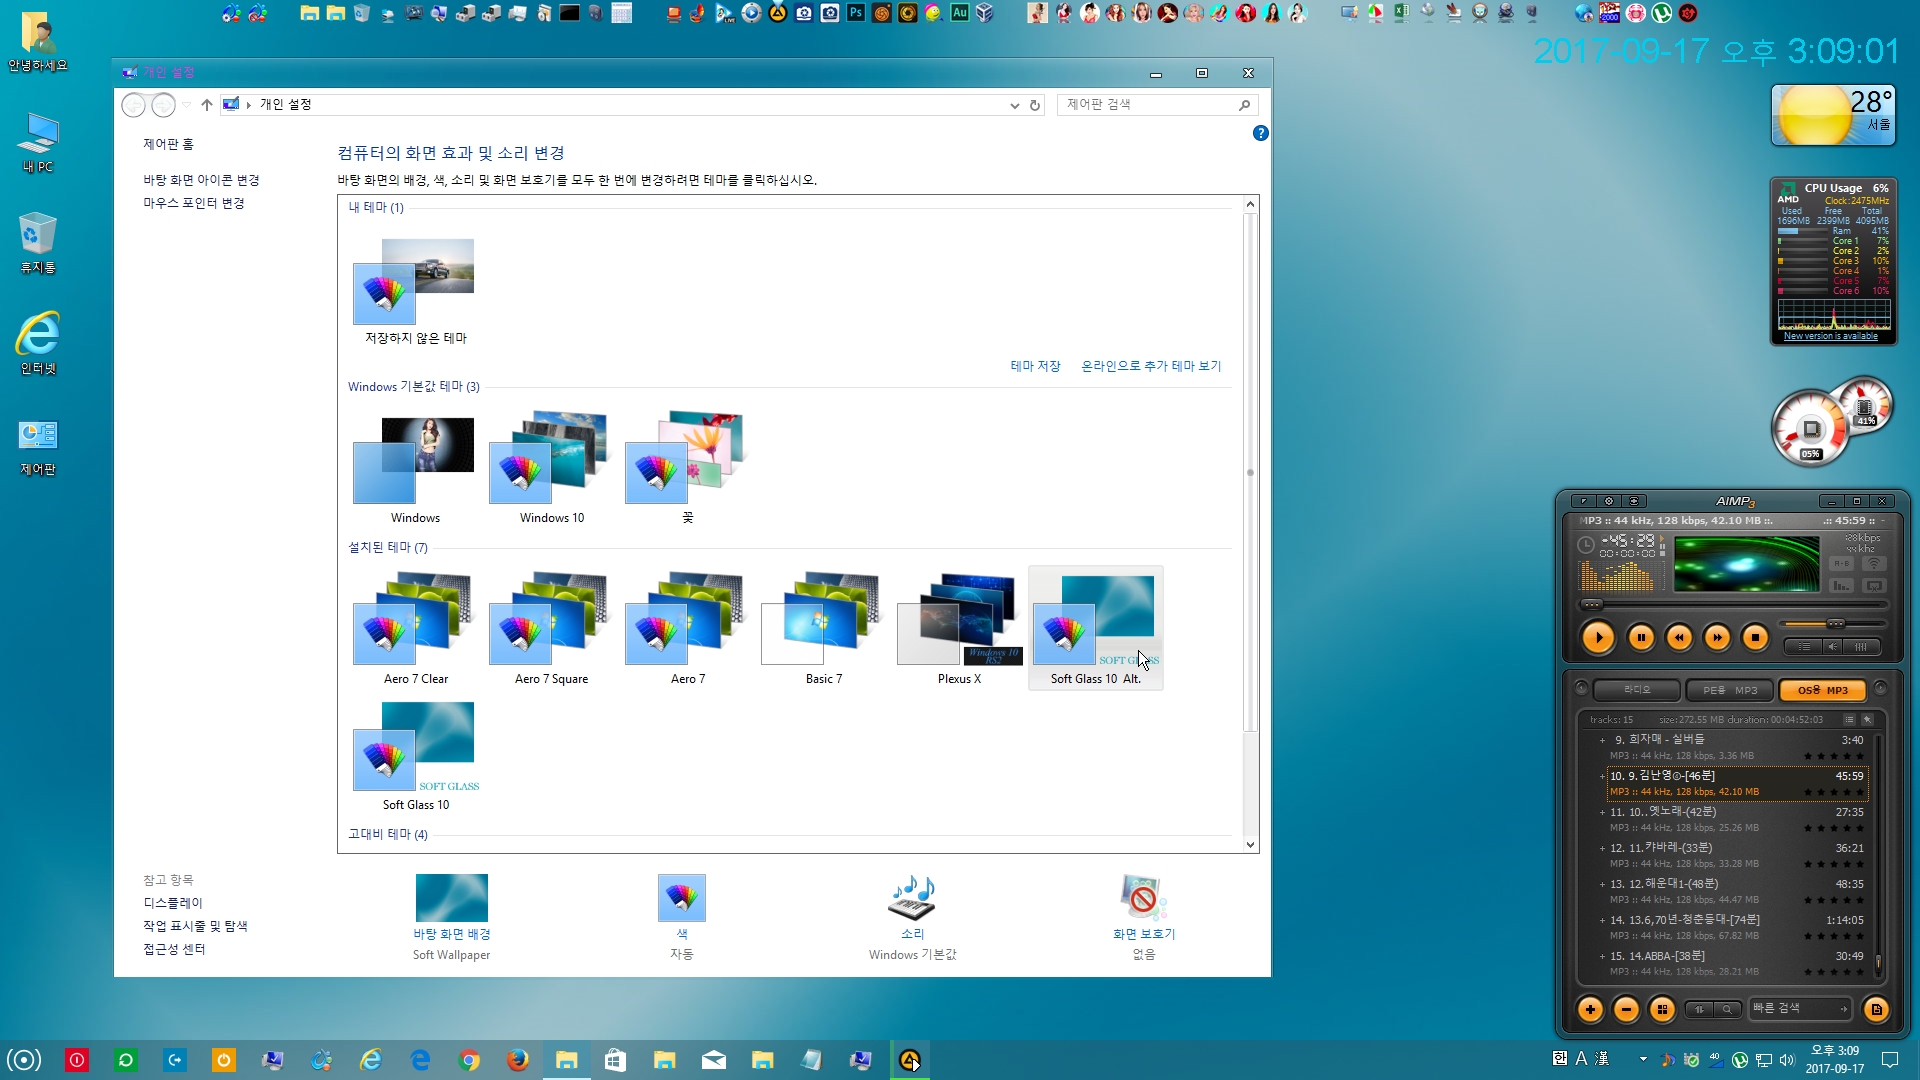This screenshot has width=1920, height=1080.
Task: Click 바탕 화면 아이콘 변경 link
Action: click(x=202, y=179)
